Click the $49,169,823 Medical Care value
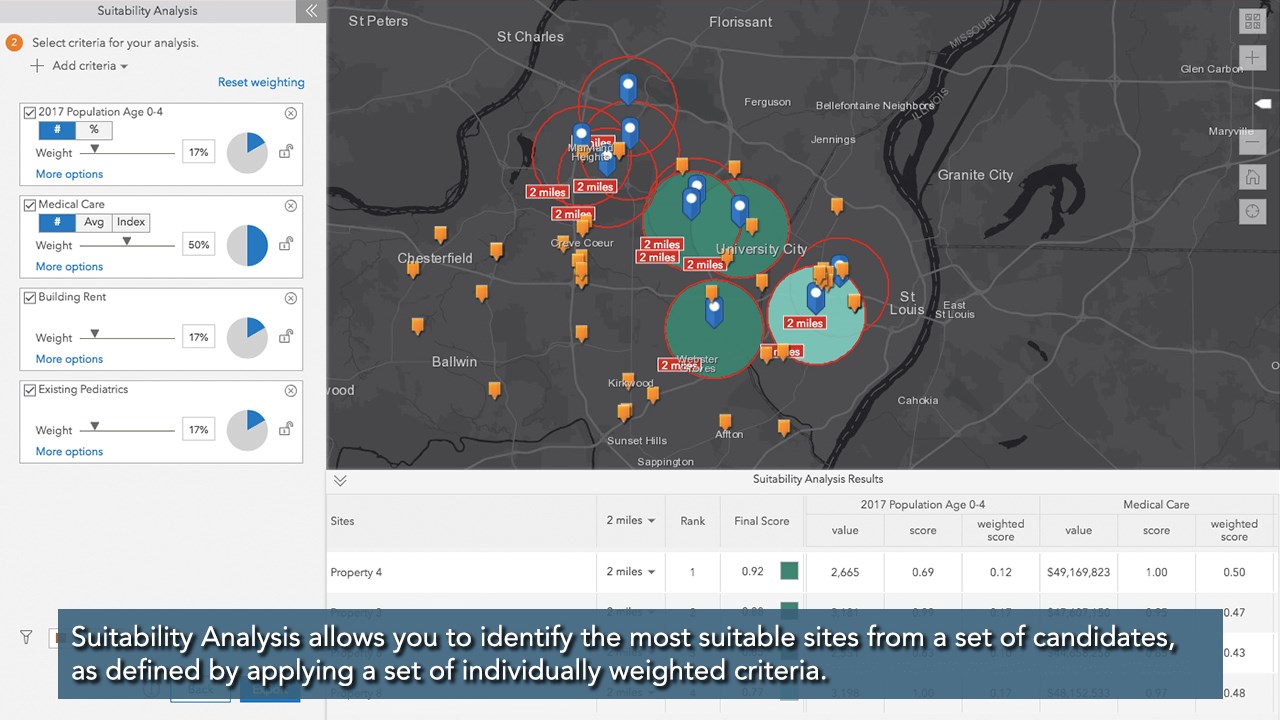This screenshot has height=720, width=1280. tap(1079, 573)
